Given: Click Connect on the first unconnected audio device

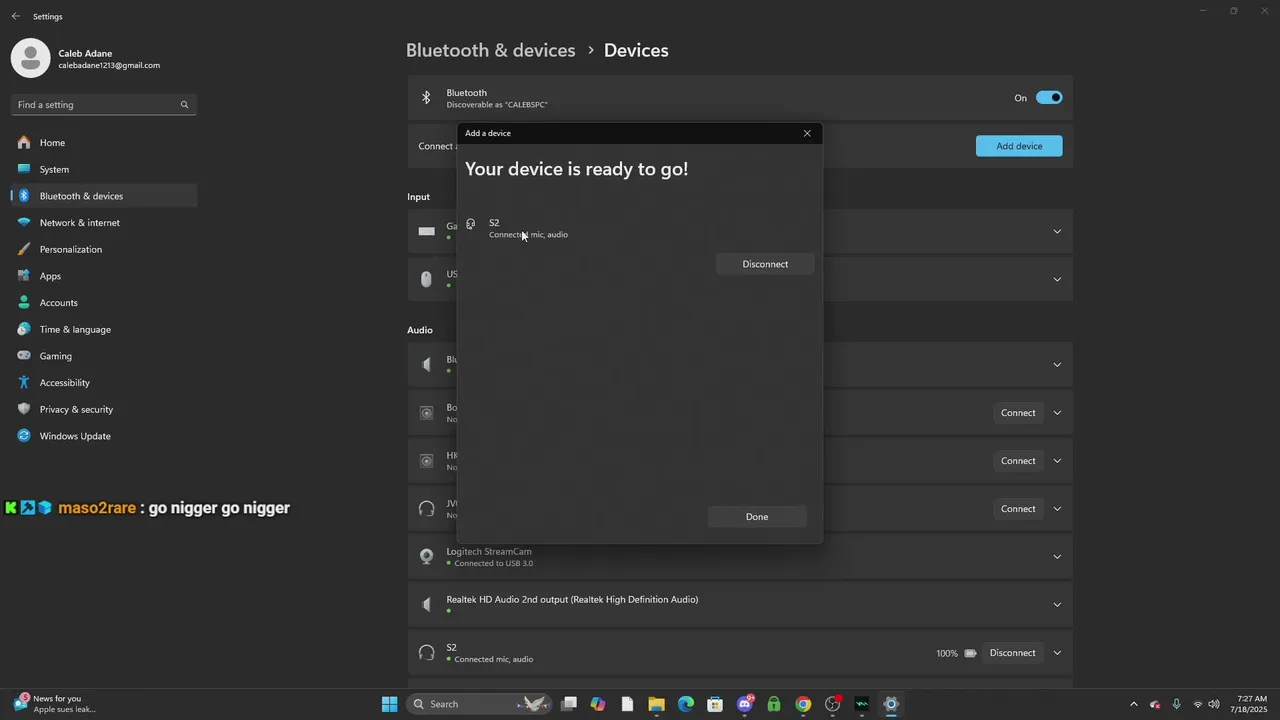Looking at the screenshot, I should coord(1018,413).
